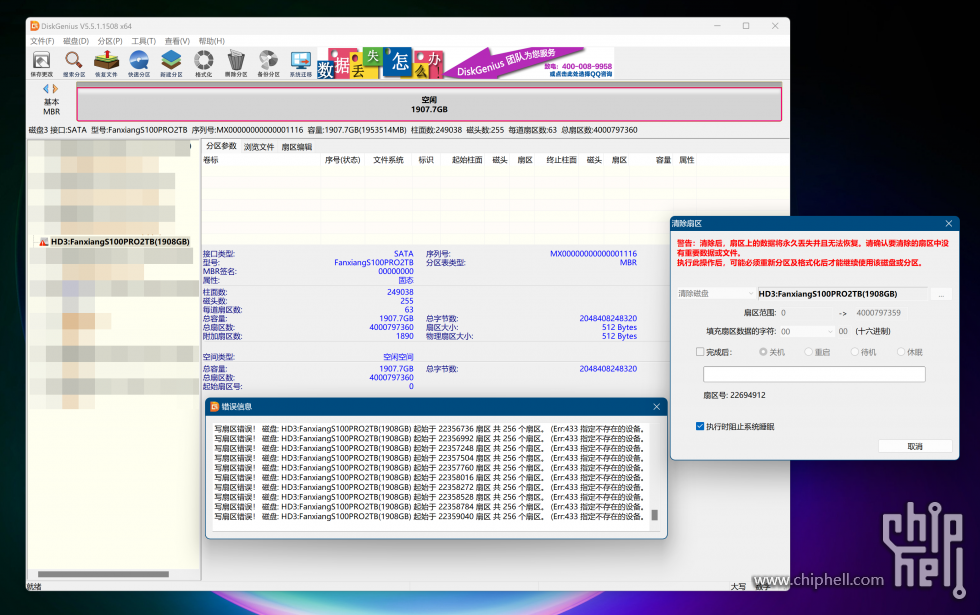Click the 新建分区 new partition icon

tap(171, 63)
